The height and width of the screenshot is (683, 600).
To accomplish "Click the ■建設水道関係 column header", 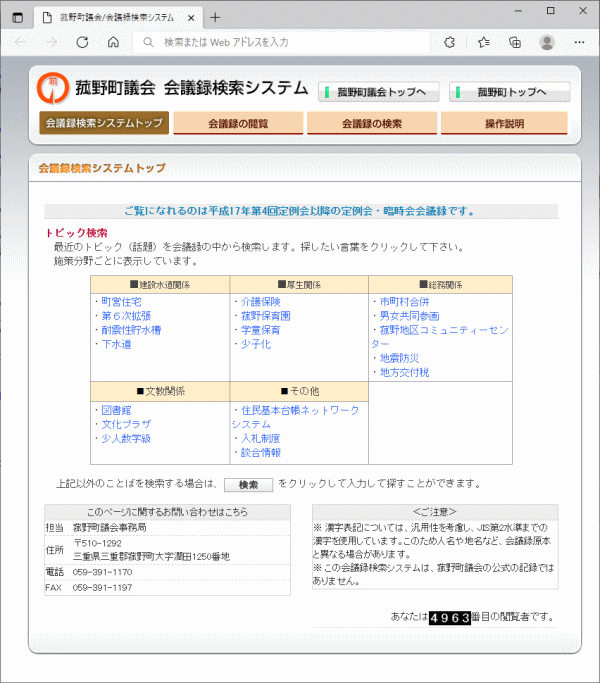I will (x=160, y=285).
